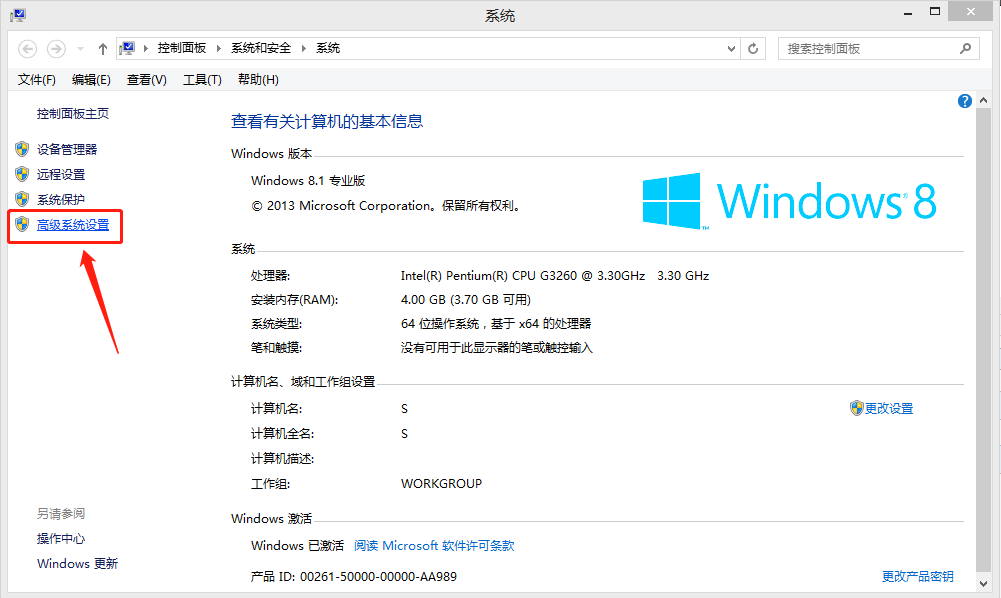
Task: Click the Windows 已激活 status text
Action: pos(297,546)
